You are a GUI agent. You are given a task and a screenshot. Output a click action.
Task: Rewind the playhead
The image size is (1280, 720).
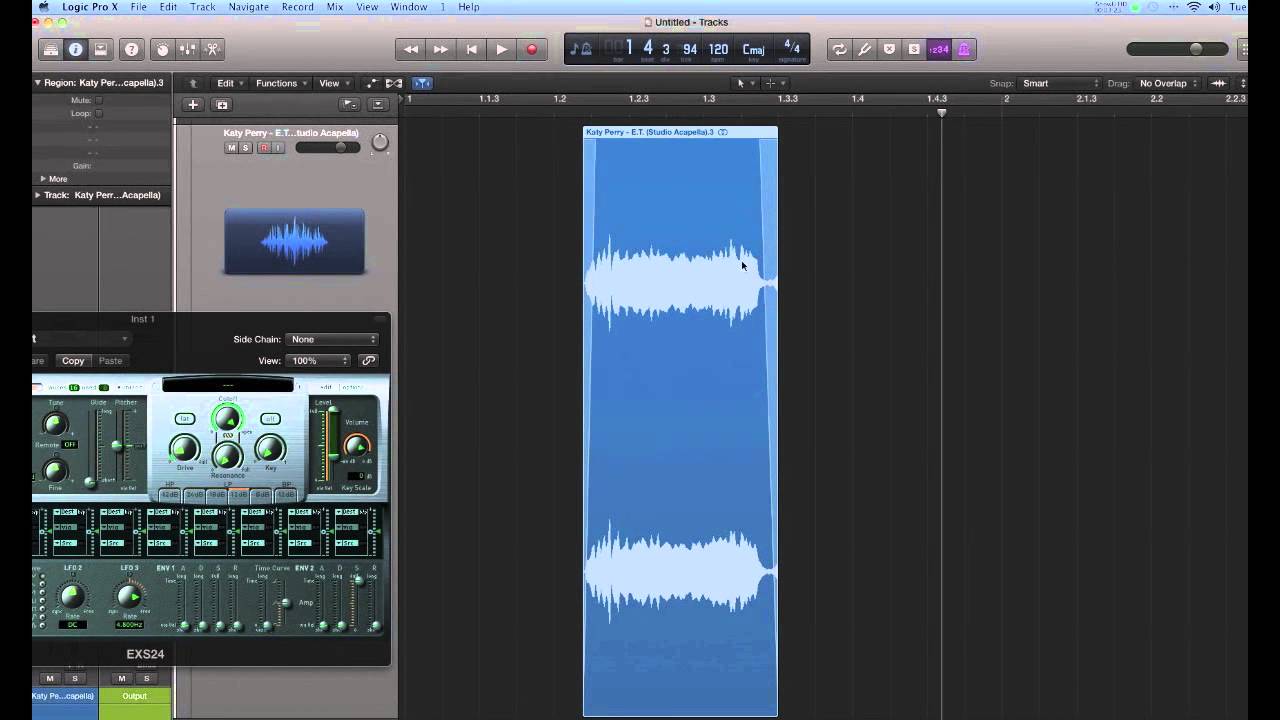[x=411, y=49]
